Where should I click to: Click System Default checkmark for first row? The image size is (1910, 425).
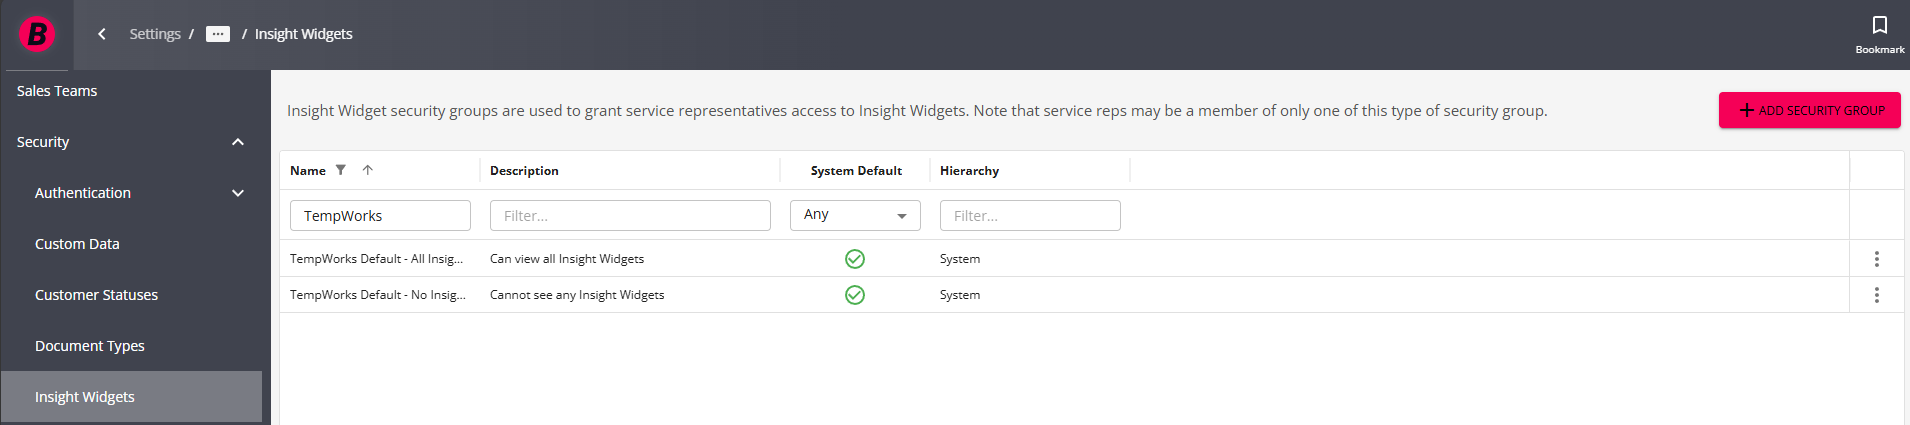(855, 259)
